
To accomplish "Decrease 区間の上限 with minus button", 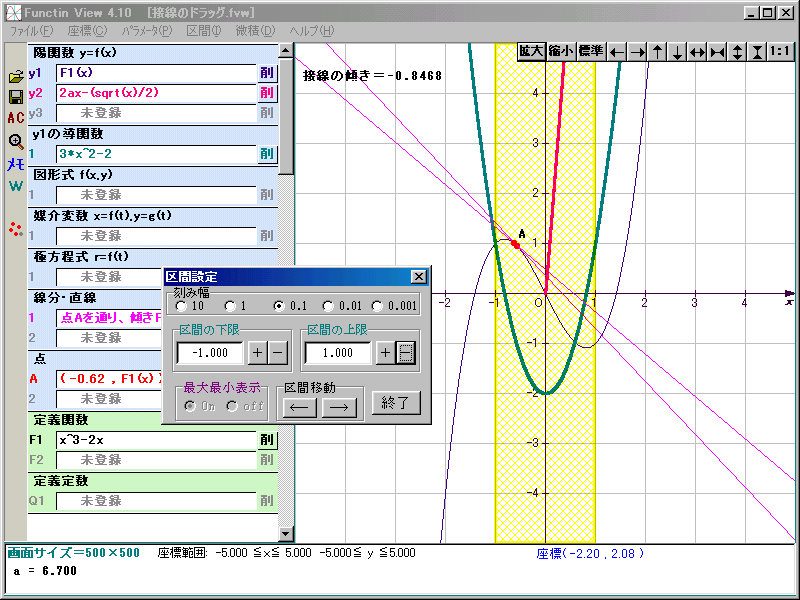I will 406,353.
